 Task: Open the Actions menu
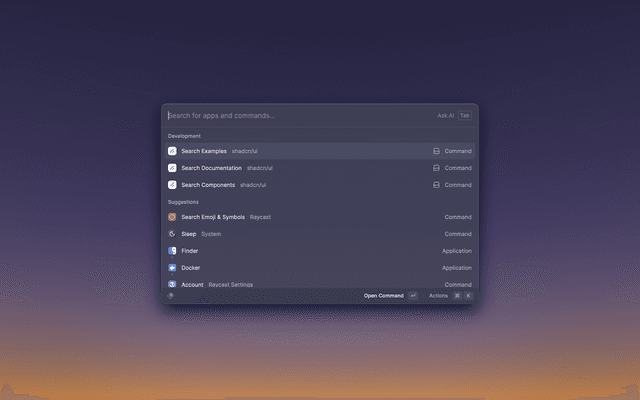tap(438, 296)
